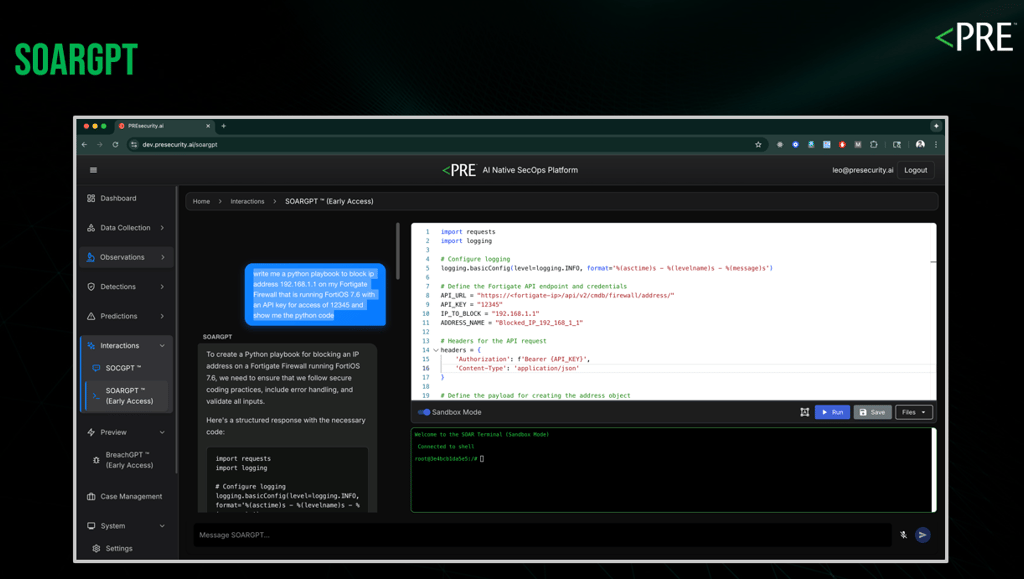Click the Home breadcrumb link
This screenshot has height=579, width=1024.
(x=201, y=201)
